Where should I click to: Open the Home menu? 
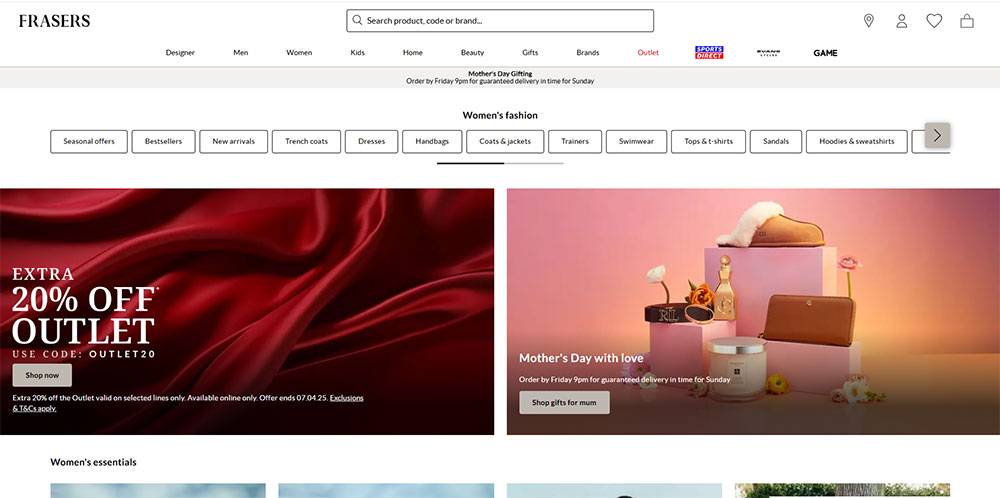click(x=413, y=53)
